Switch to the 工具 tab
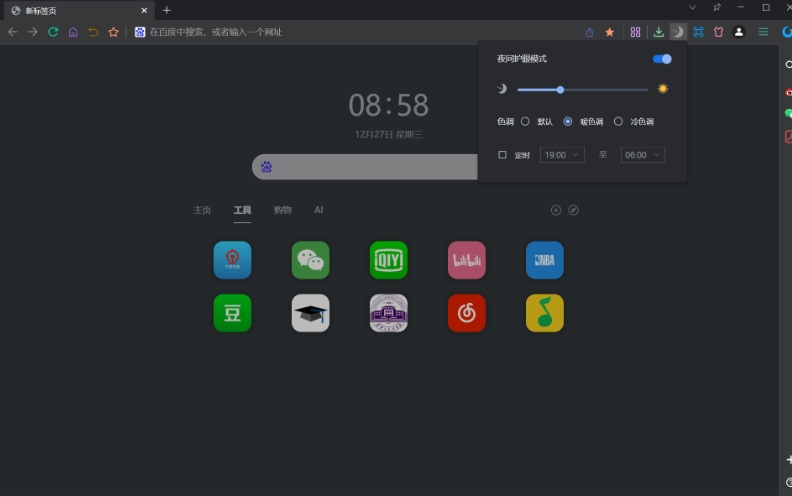Image resolution: width=792 pixels, height=496 pixels. tap(242, 210)
